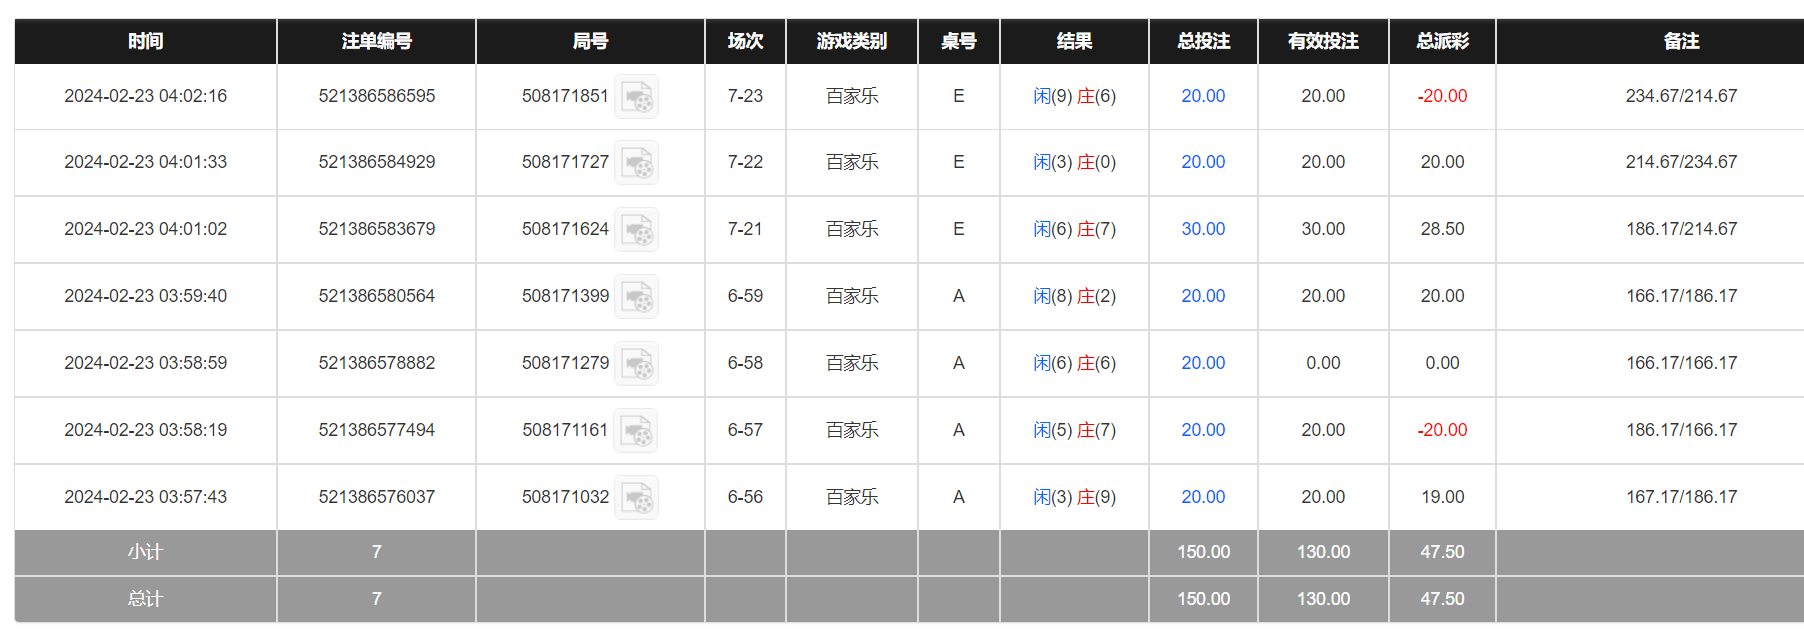The width and height of the screenshot is (1804, 630).
Task: Click result 闲(3) 庄(9)
Action: tap(1075, 497)
